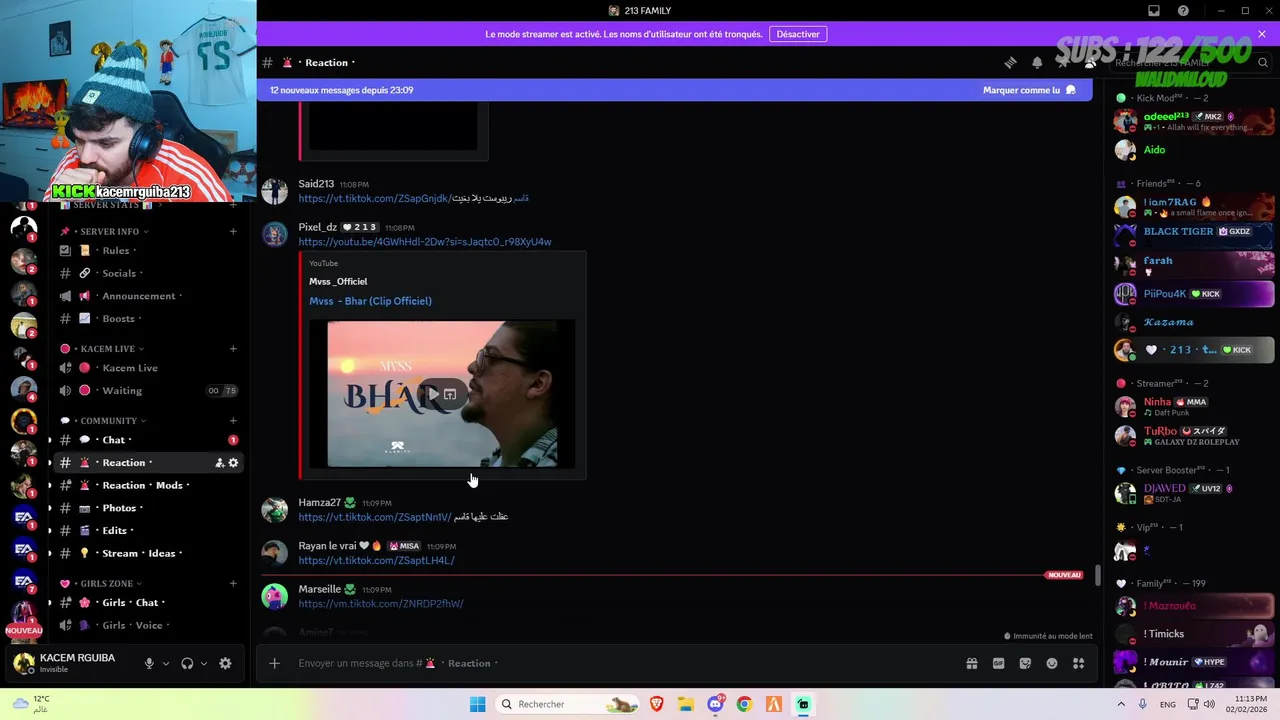The height and width of the screenshot is (720, 1280).
Task: Open Google Chrome from the taskbar
Action: [744, 704]
